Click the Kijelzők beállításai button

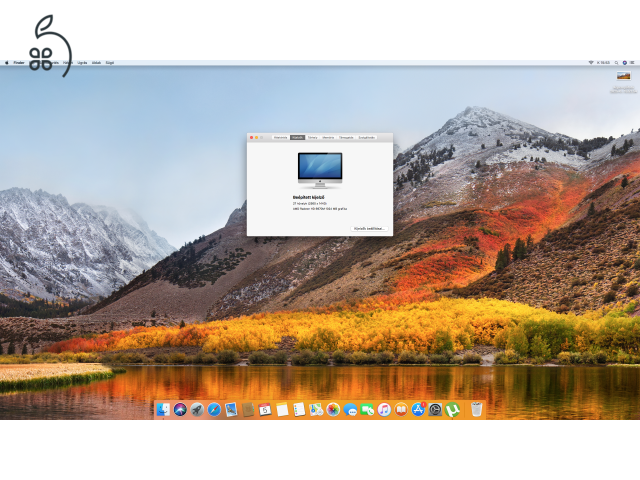pos(369,229)
